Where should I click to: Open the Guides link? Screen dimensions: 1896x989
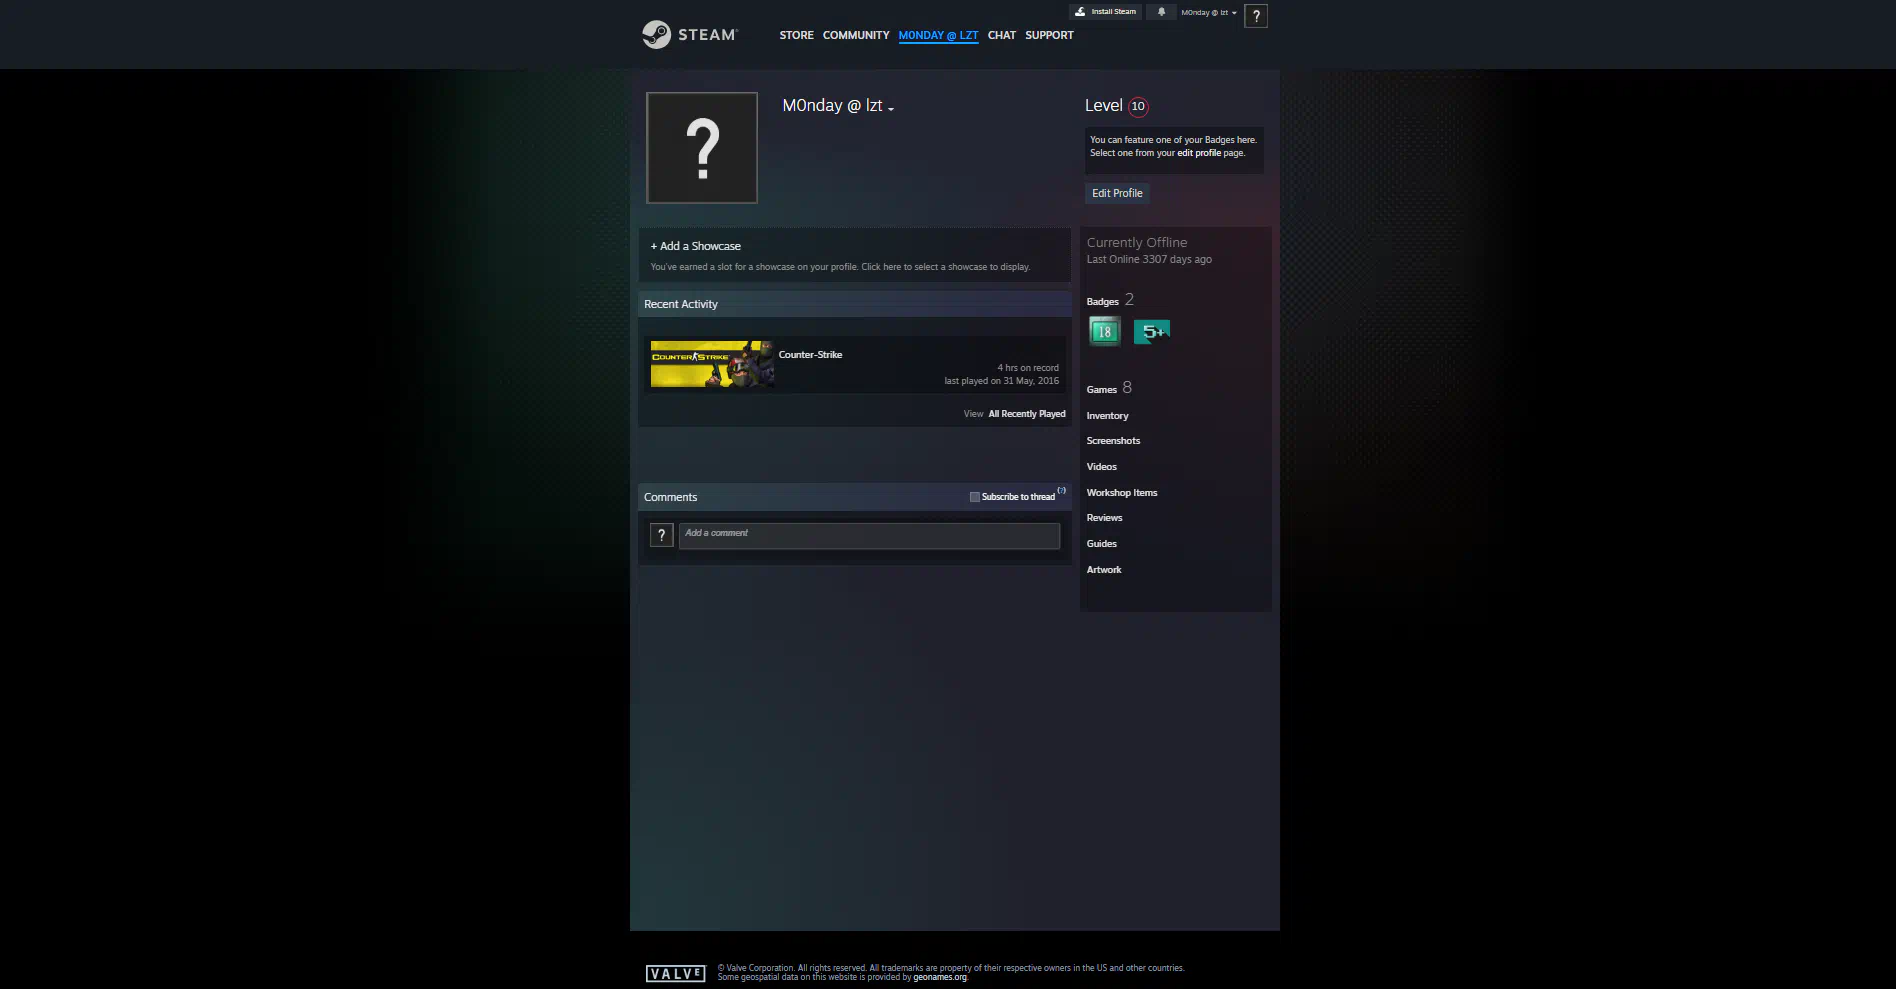tap(1101, 544)
